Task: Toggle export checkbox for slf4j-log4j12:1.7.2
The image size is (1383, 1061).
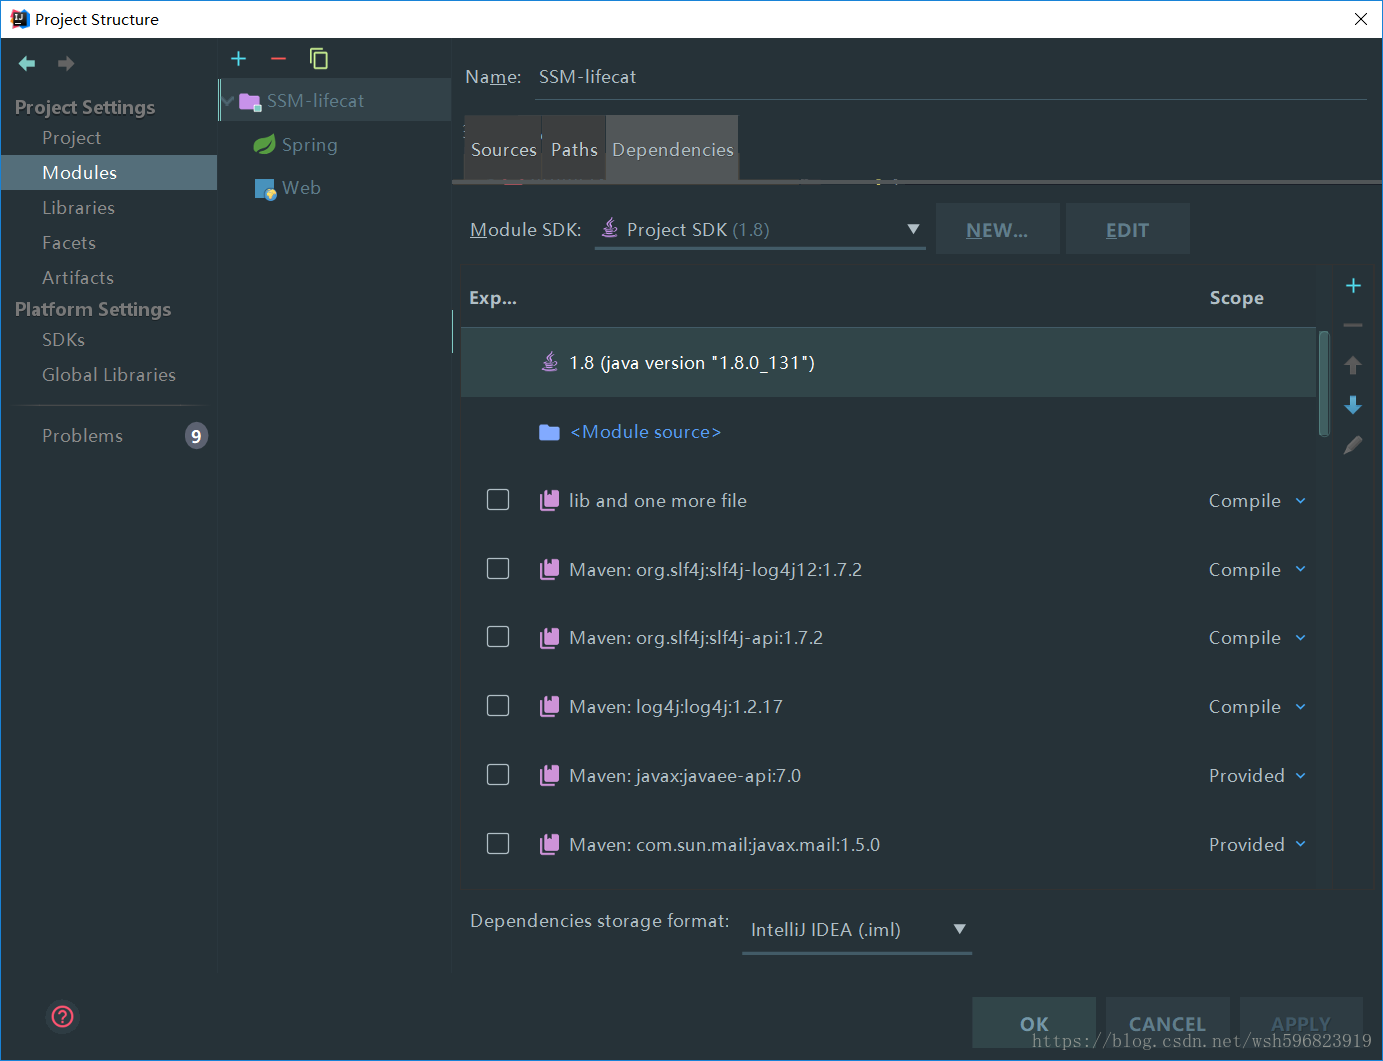Action: point(498,569)
